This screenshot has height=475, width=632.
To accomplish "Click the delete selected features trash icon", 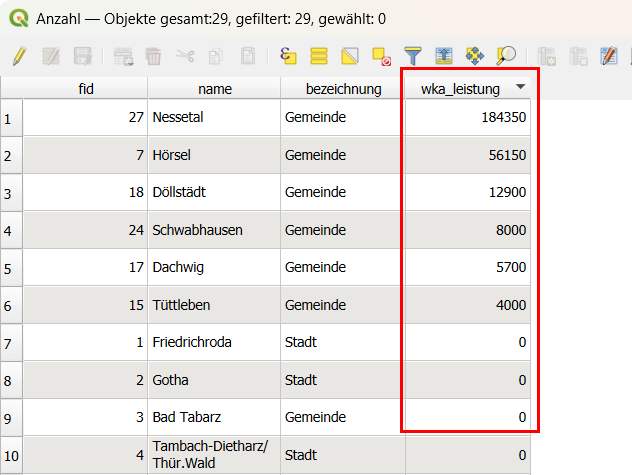I will tap(153, 56).
